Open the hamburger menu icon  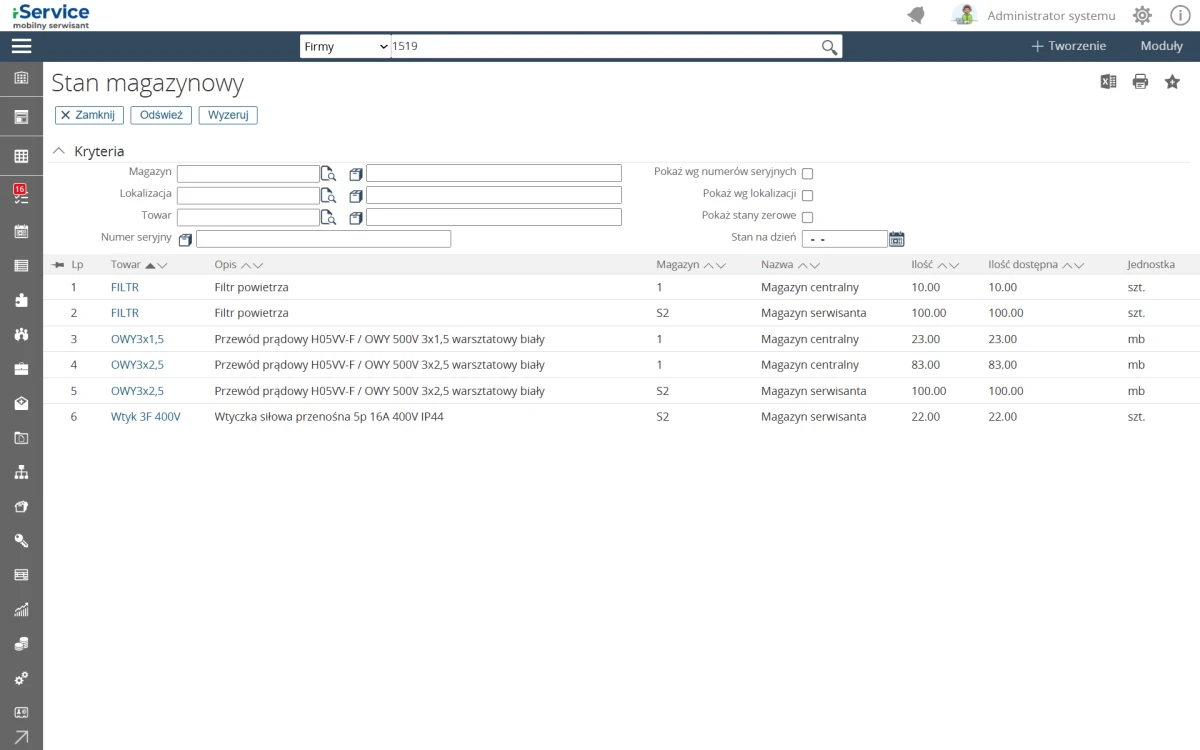click(21, 46)
